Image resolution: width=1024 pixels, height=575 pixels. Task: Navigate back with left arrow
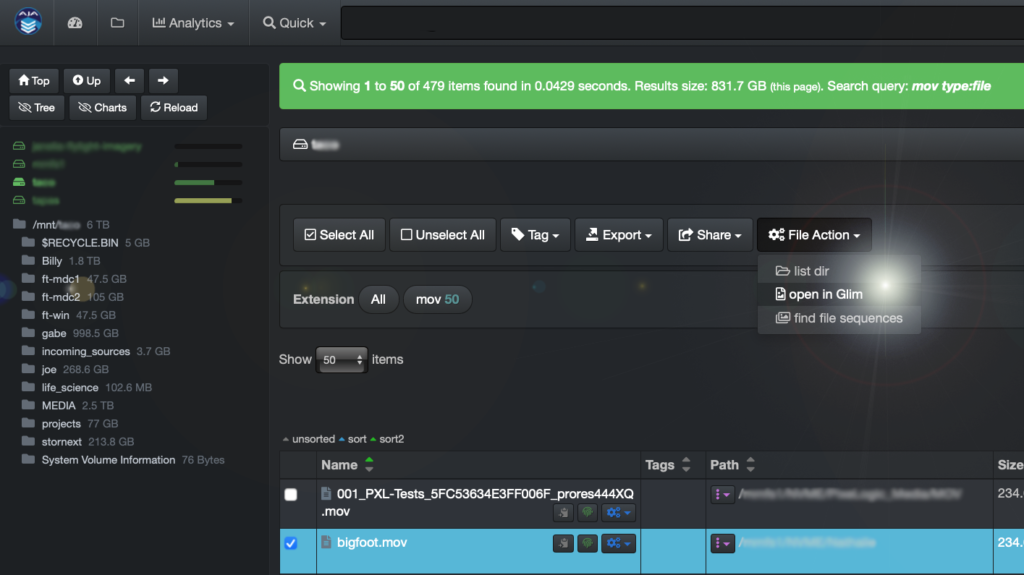pos(129,80)
